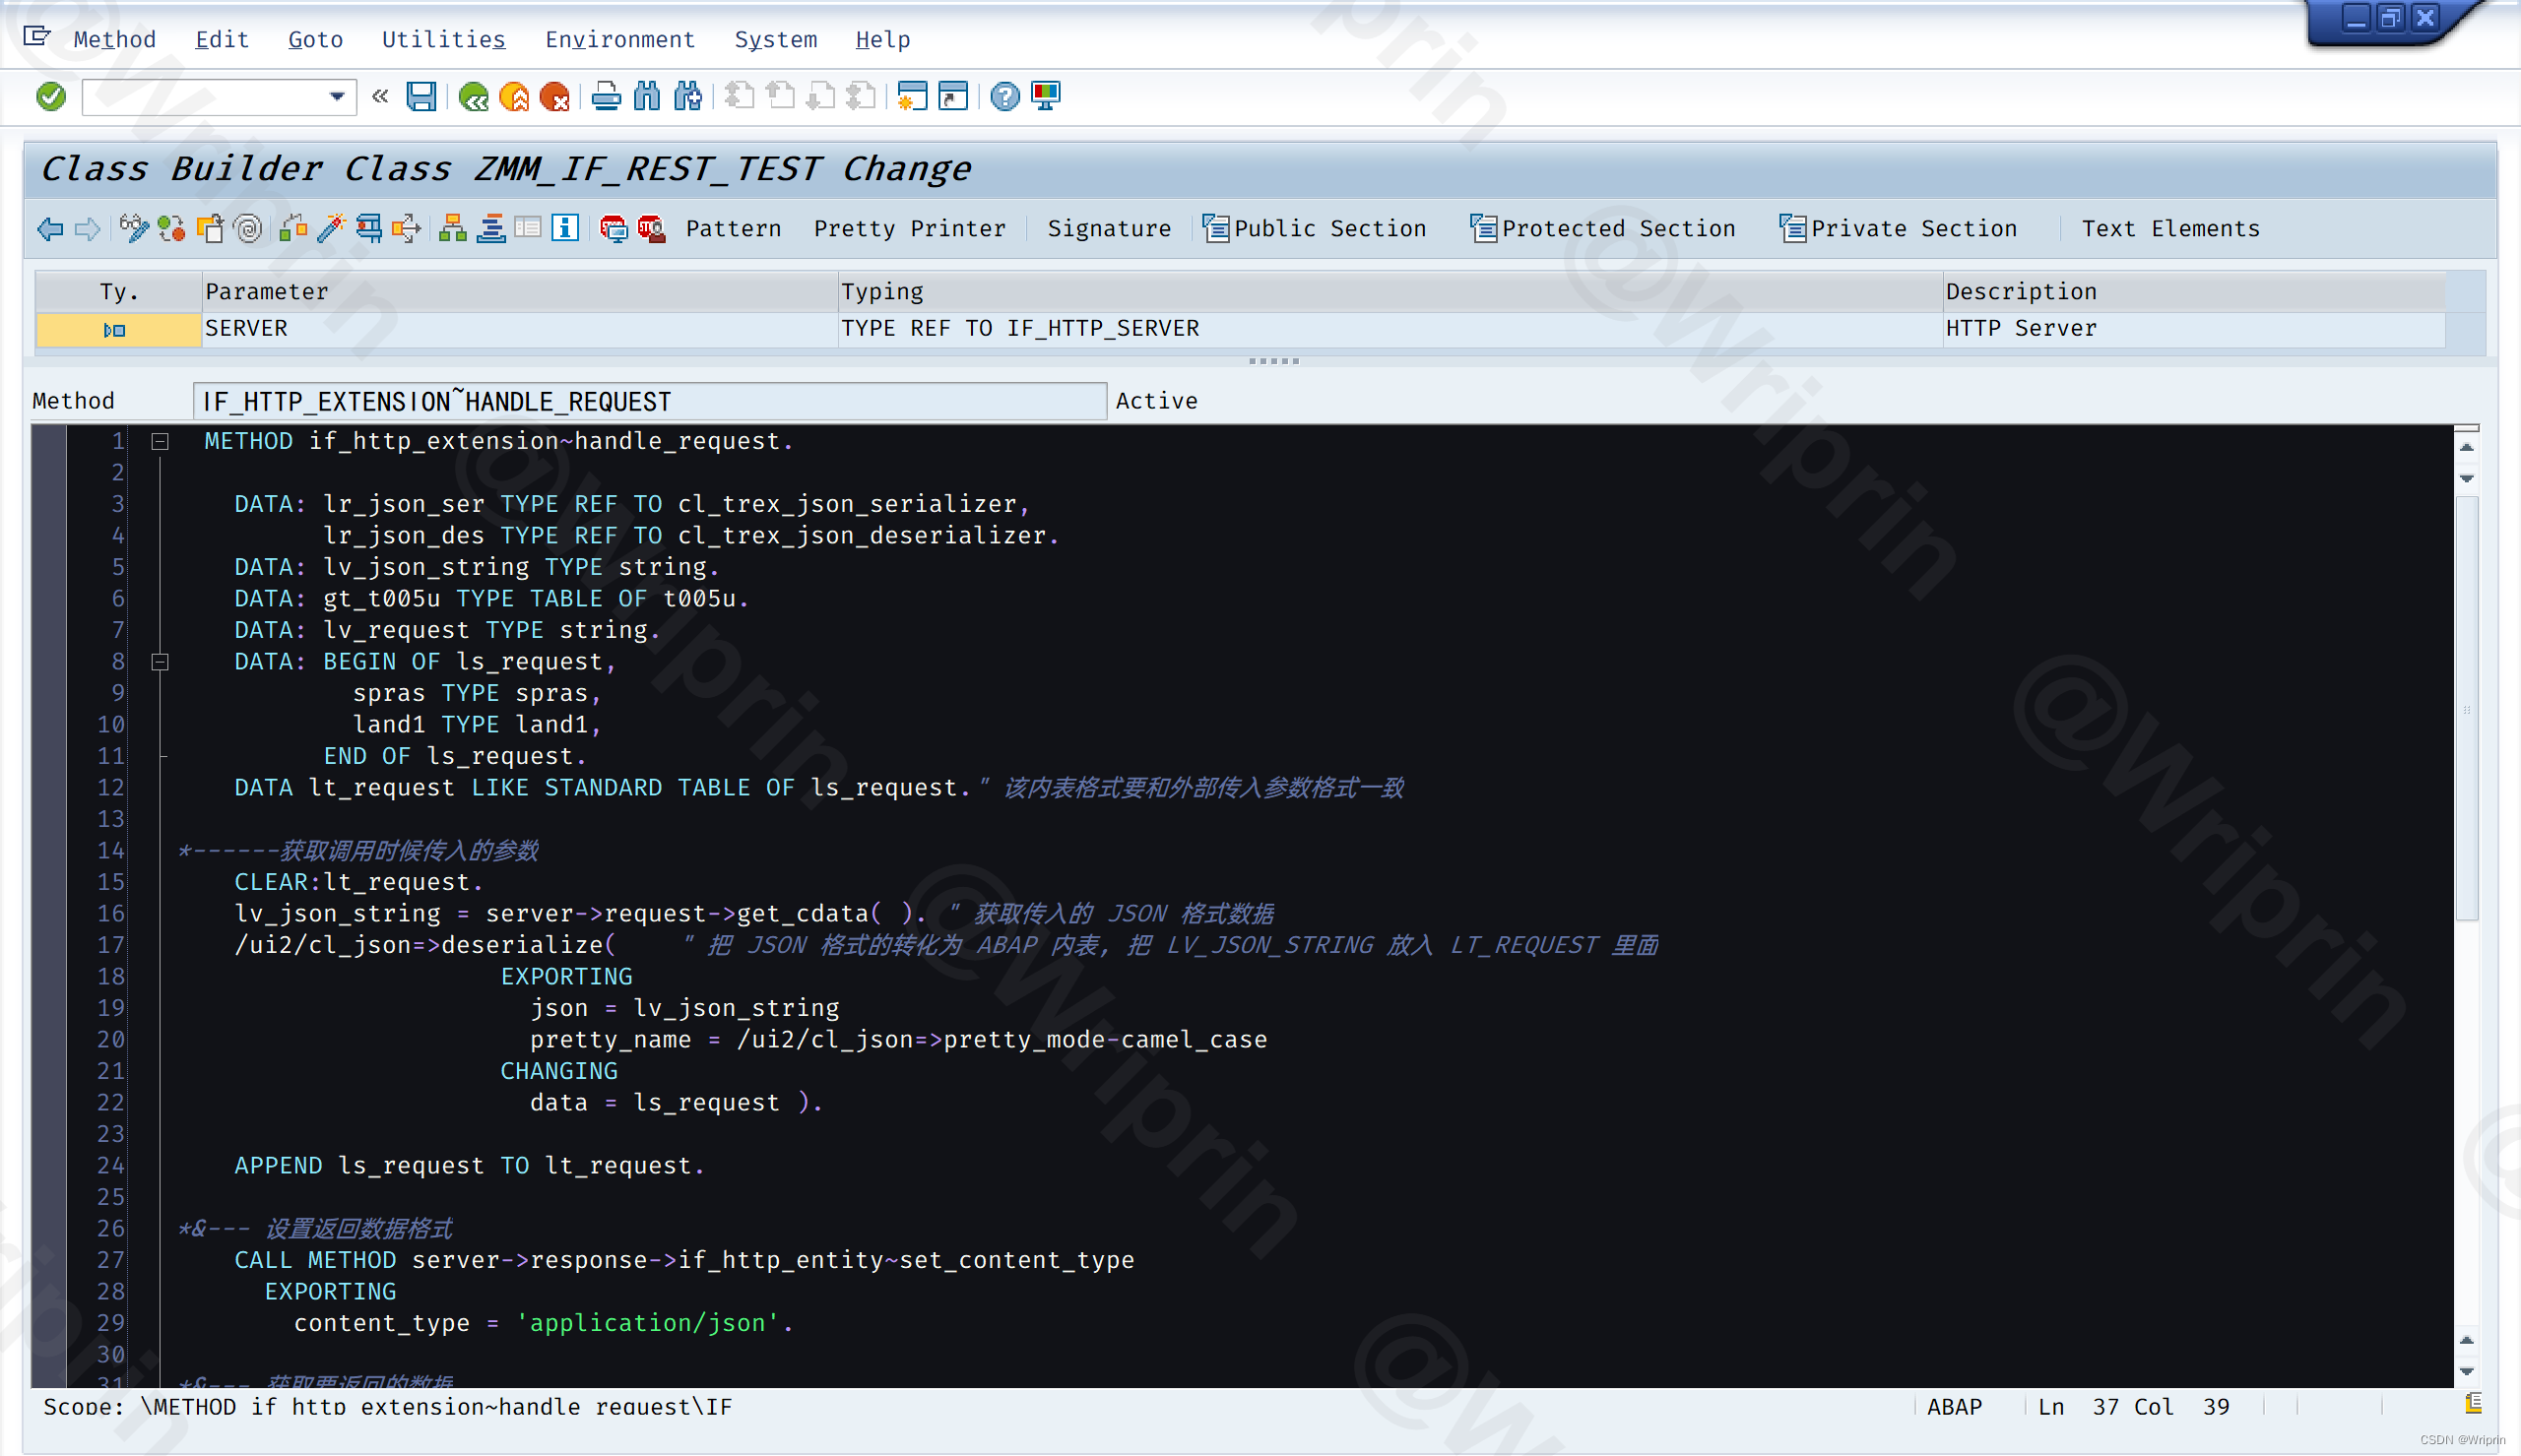Expand the method block at line 8
The width and height of the screenshot is (2521, 1456).
click(x=160, y=663)
